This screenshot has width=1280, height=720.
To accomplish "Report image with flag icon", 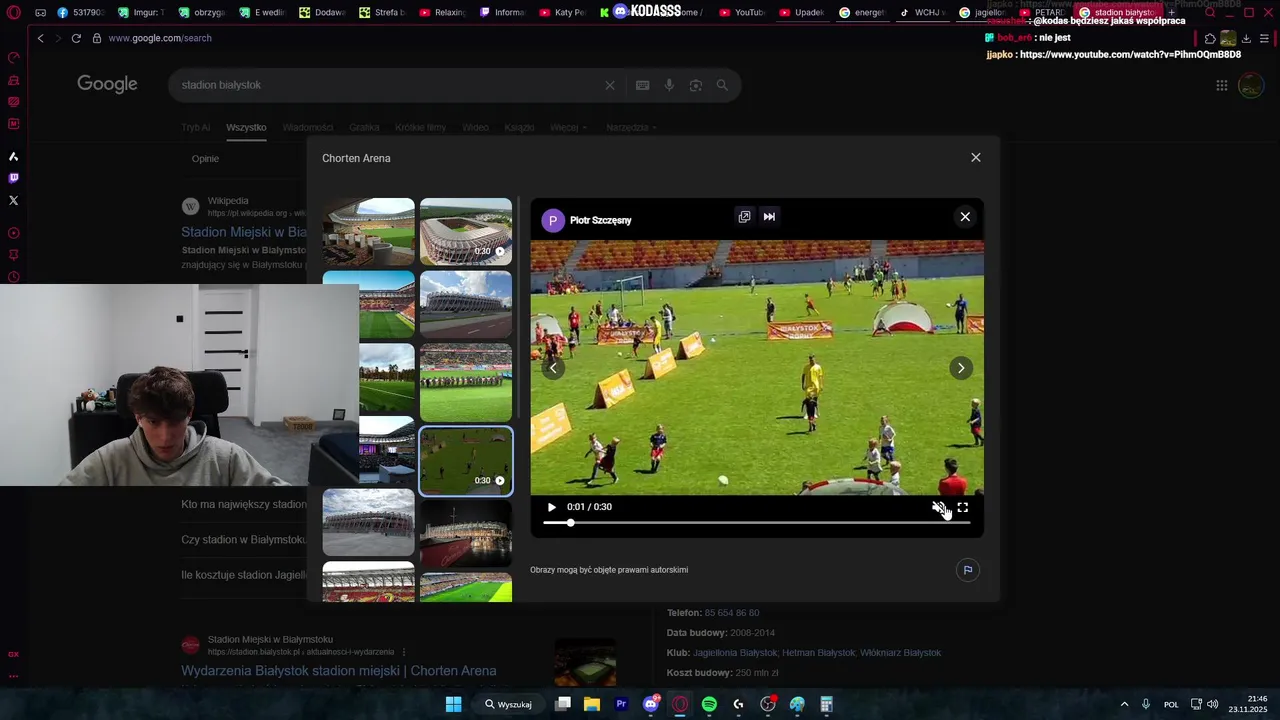I will click(967, 570).
